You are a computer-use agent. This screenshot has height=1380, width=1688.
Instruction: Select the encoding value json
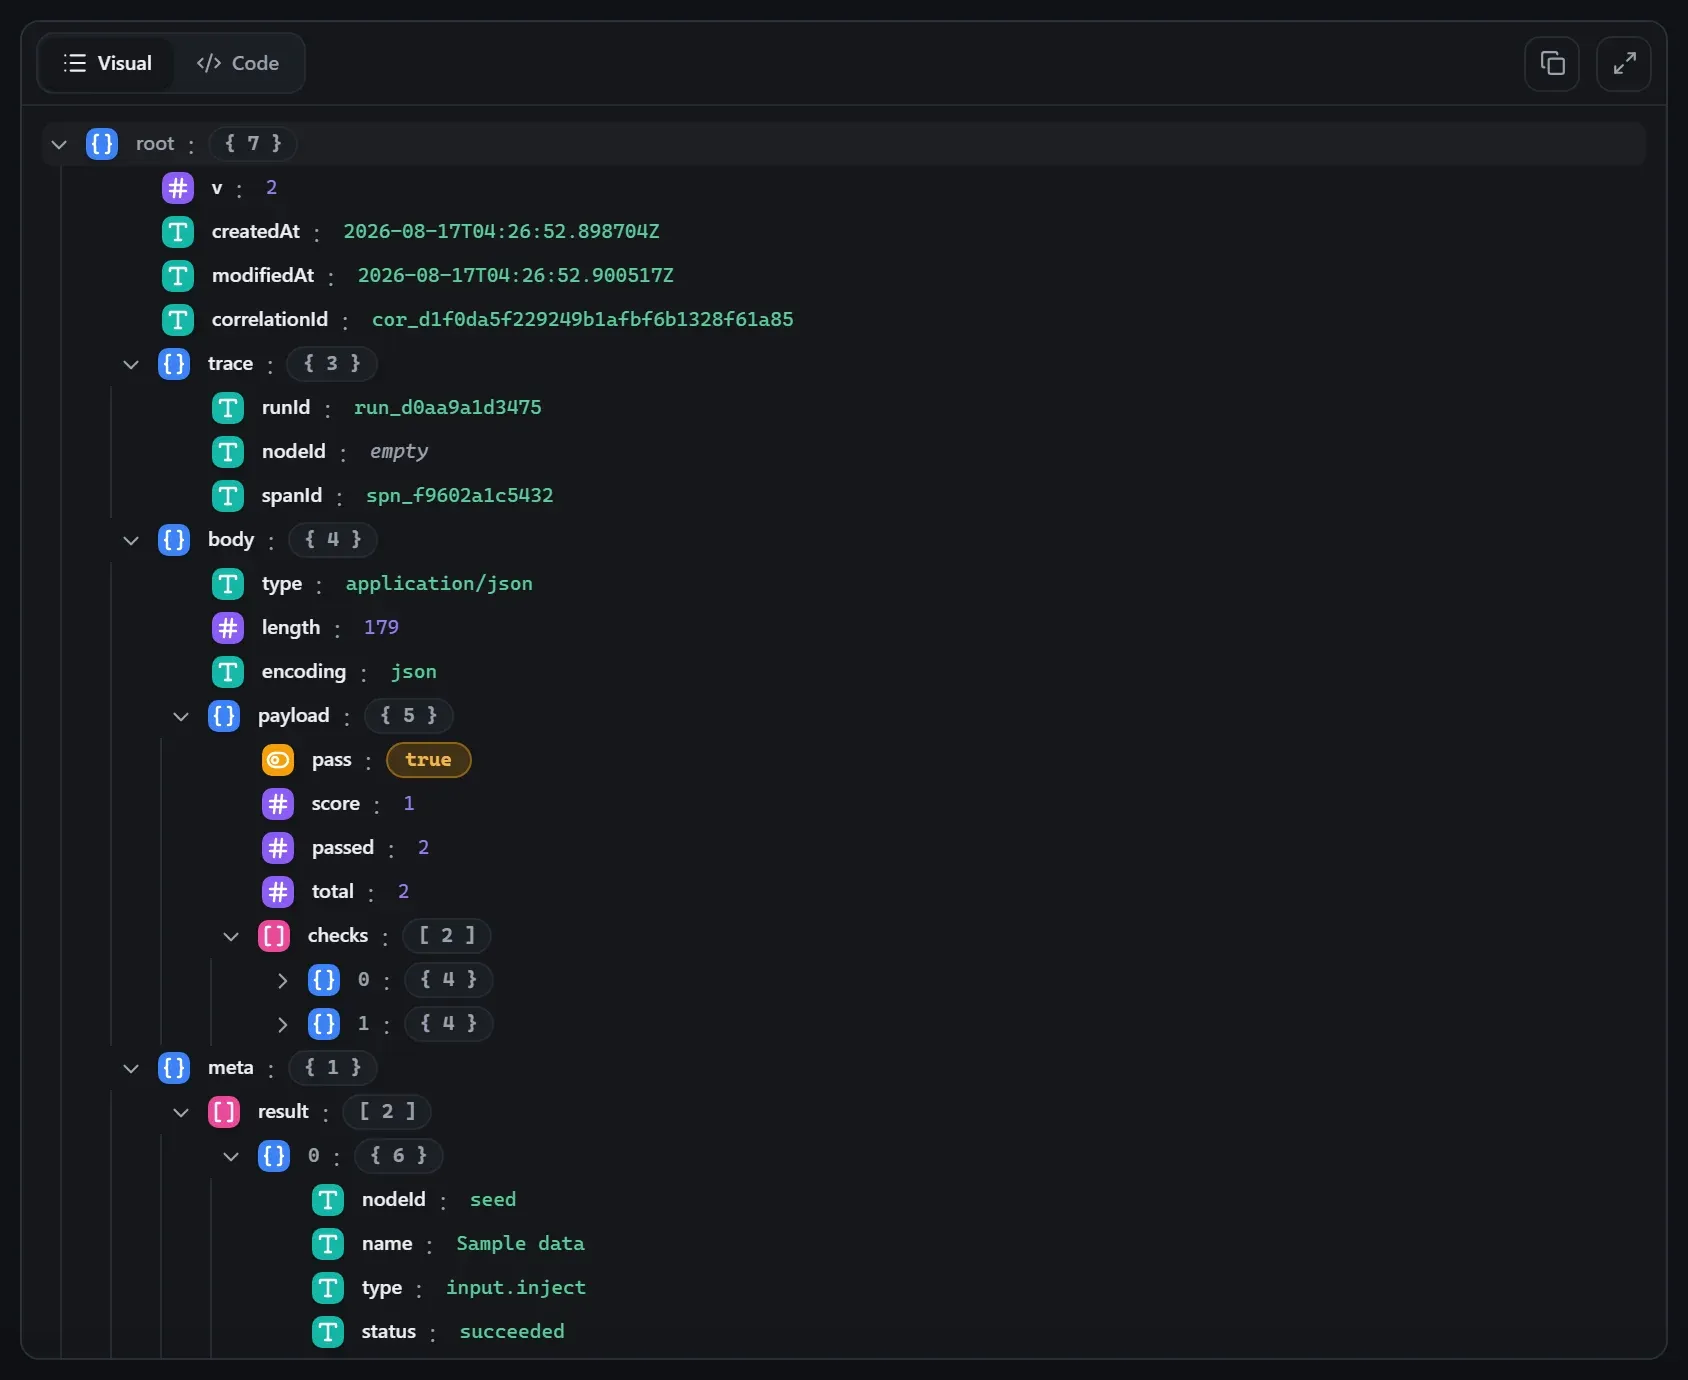point(414,672)
